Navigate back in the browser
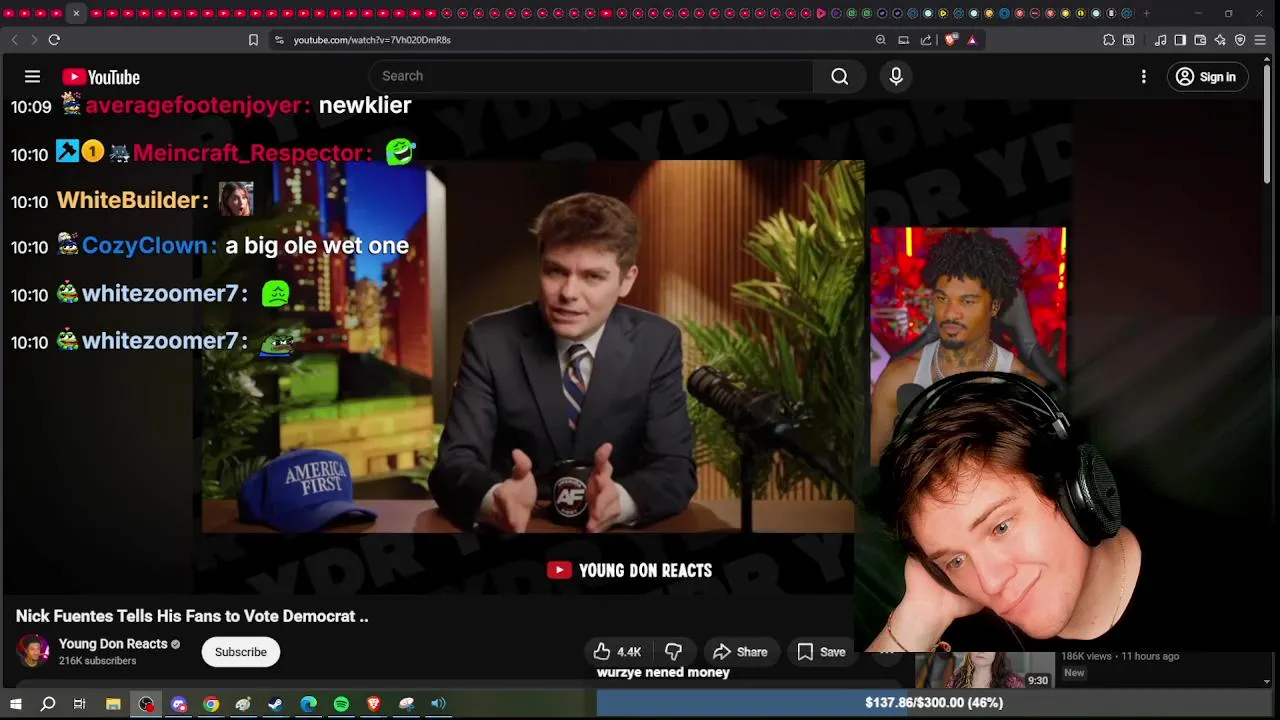The height and width of the screenshot is (720, 1280). tap(14, 40)
